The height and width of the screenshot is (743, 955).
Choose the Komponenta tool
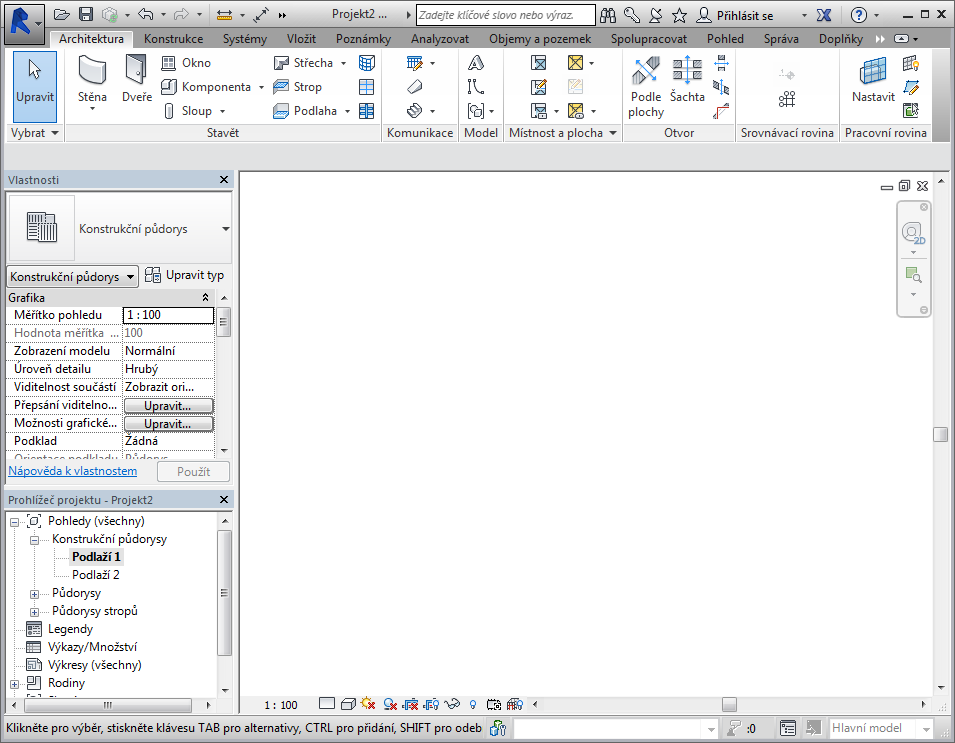[206, 87]
